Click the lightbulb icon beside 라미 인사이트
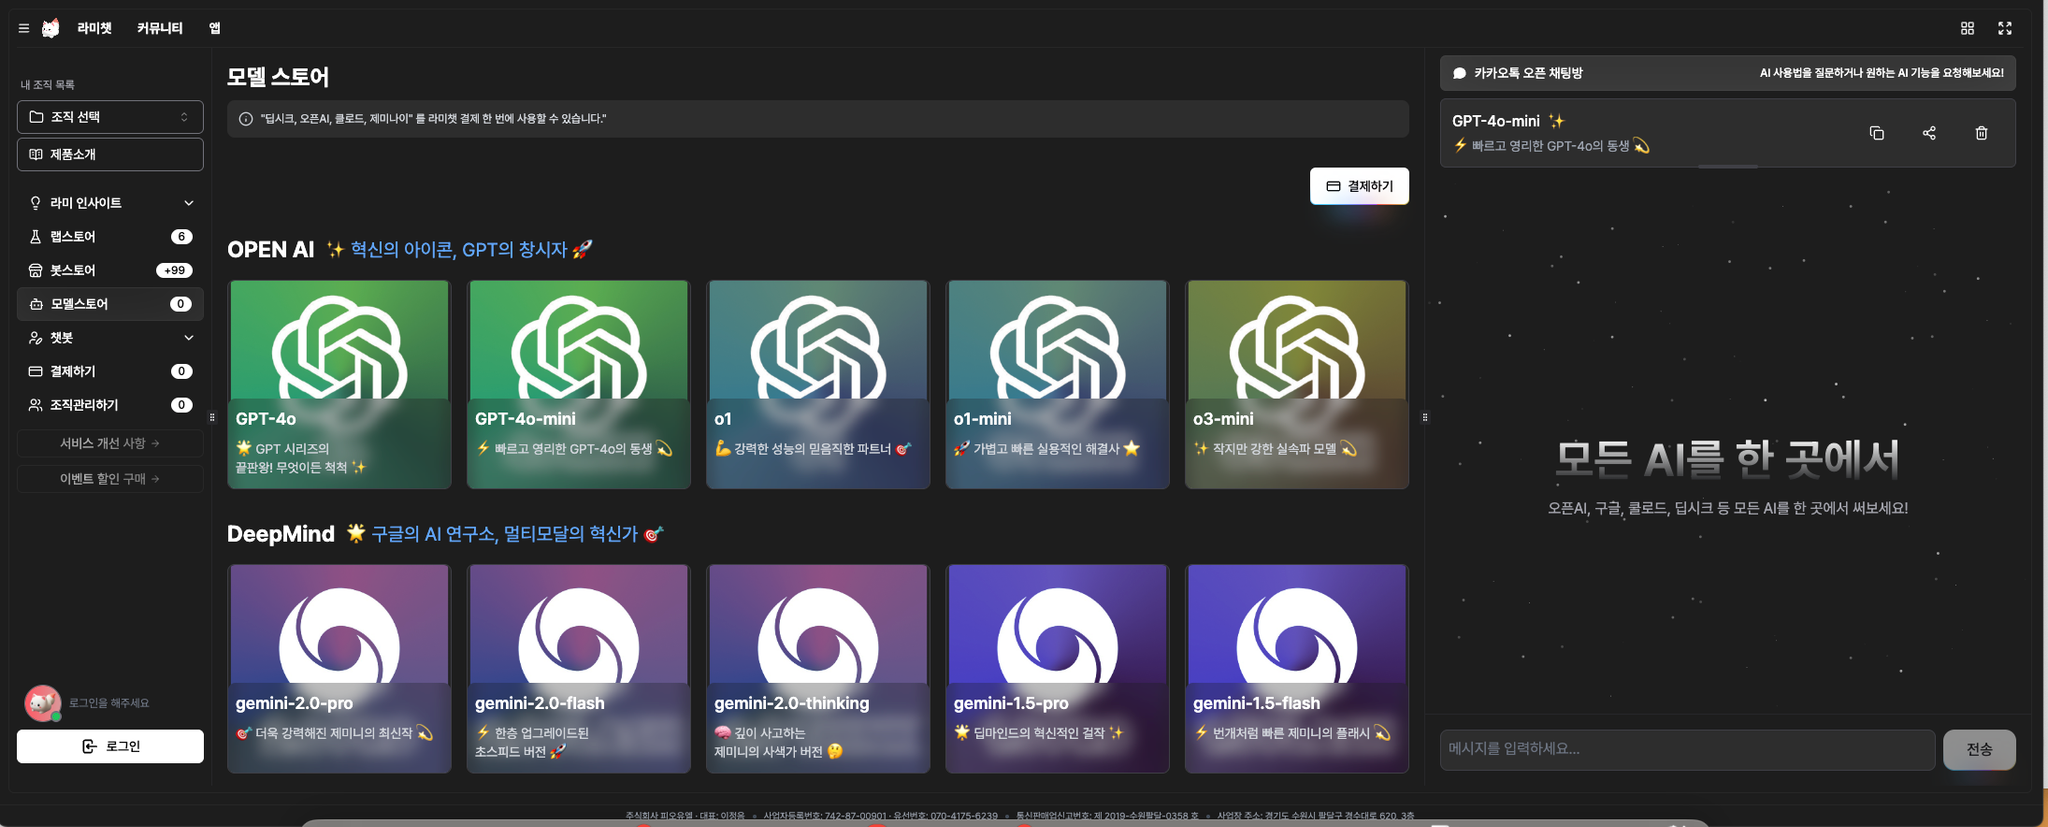Screen dimensions: 2048x827 point(35,203)
